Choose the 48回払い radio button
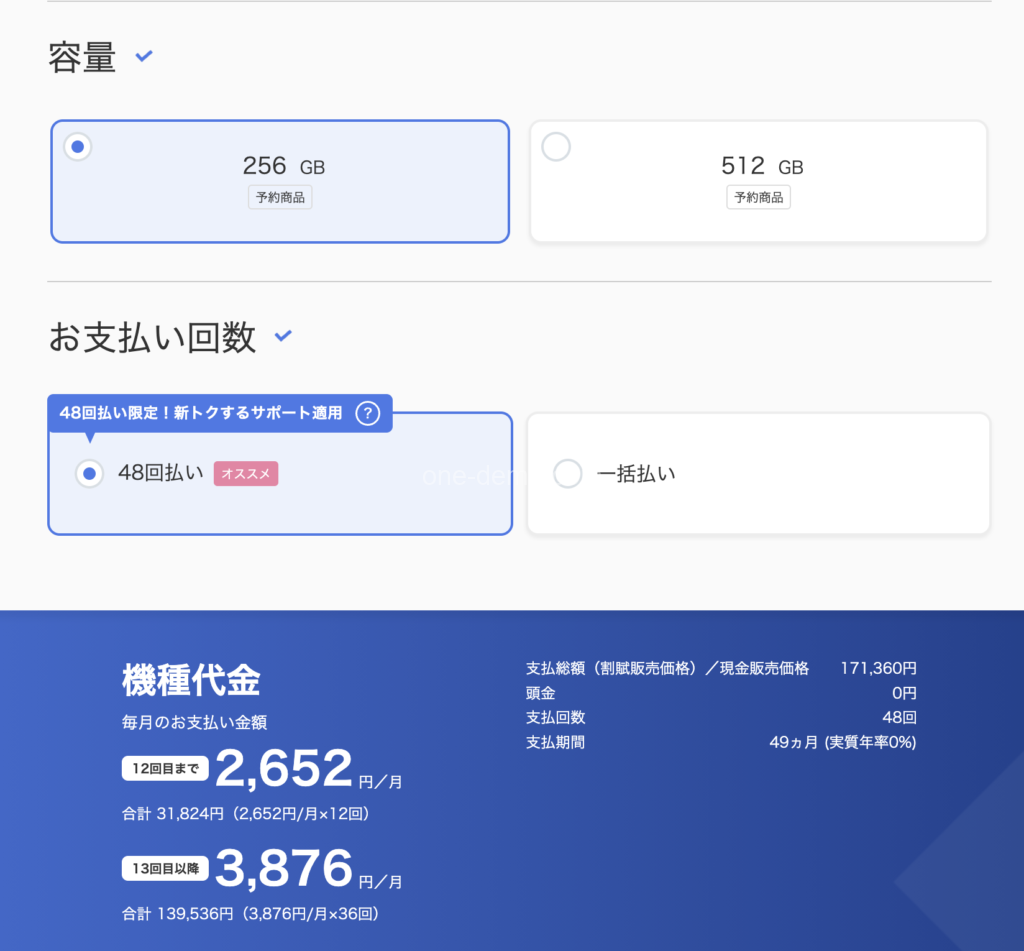1024x951 pixels. coord(90,474)
